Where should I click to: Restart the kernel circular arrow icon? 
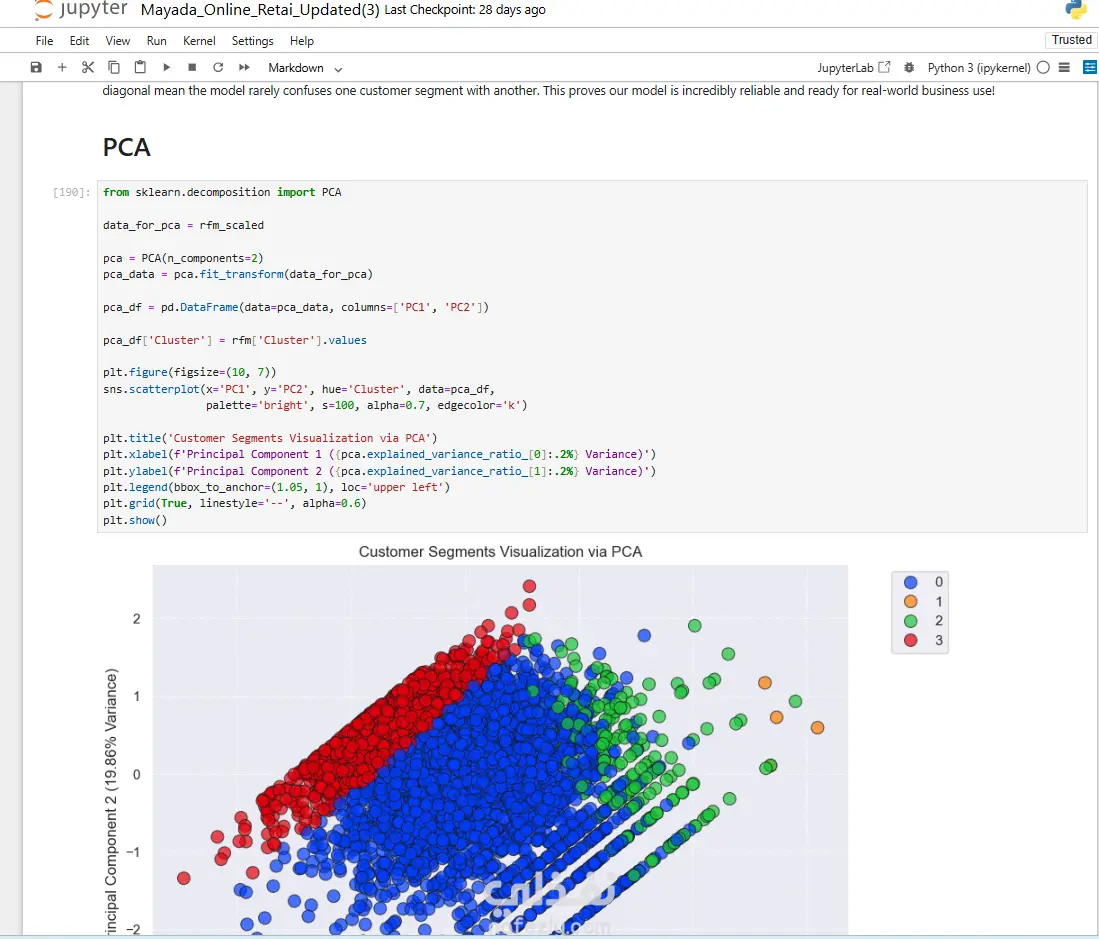point(218,67)
